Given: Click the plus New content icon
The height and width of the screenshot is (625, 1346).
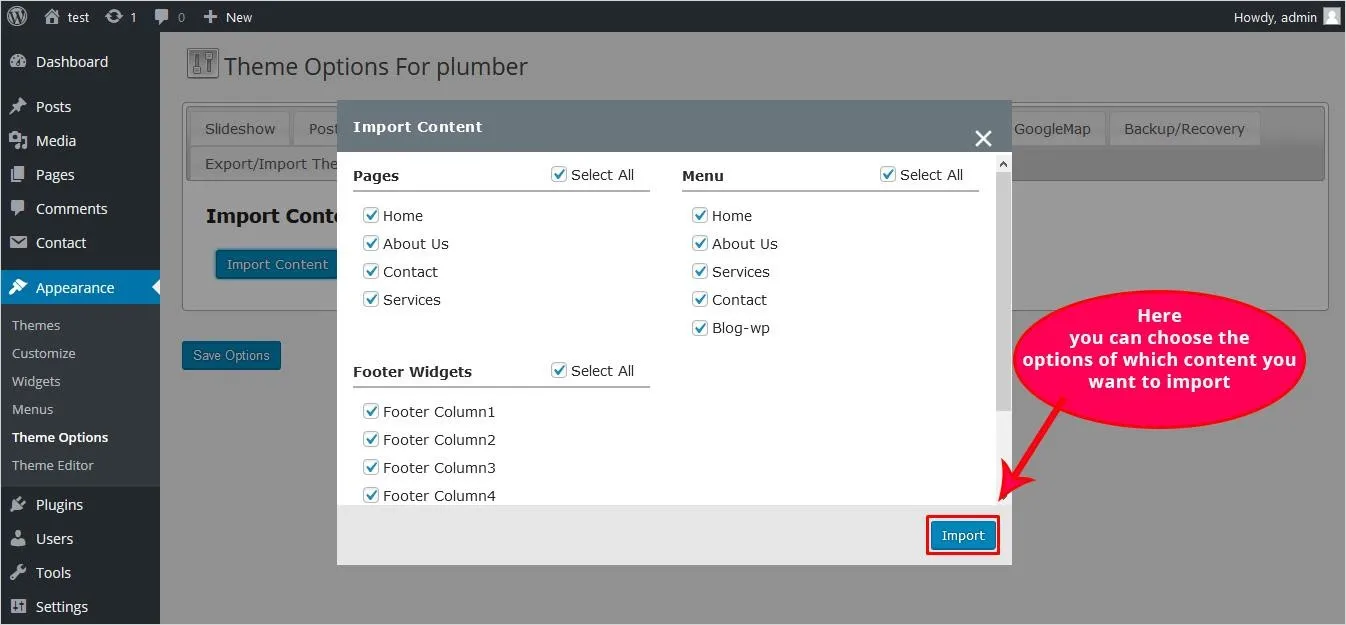Looking at the screenshot, I should click(x=210, y=17).
